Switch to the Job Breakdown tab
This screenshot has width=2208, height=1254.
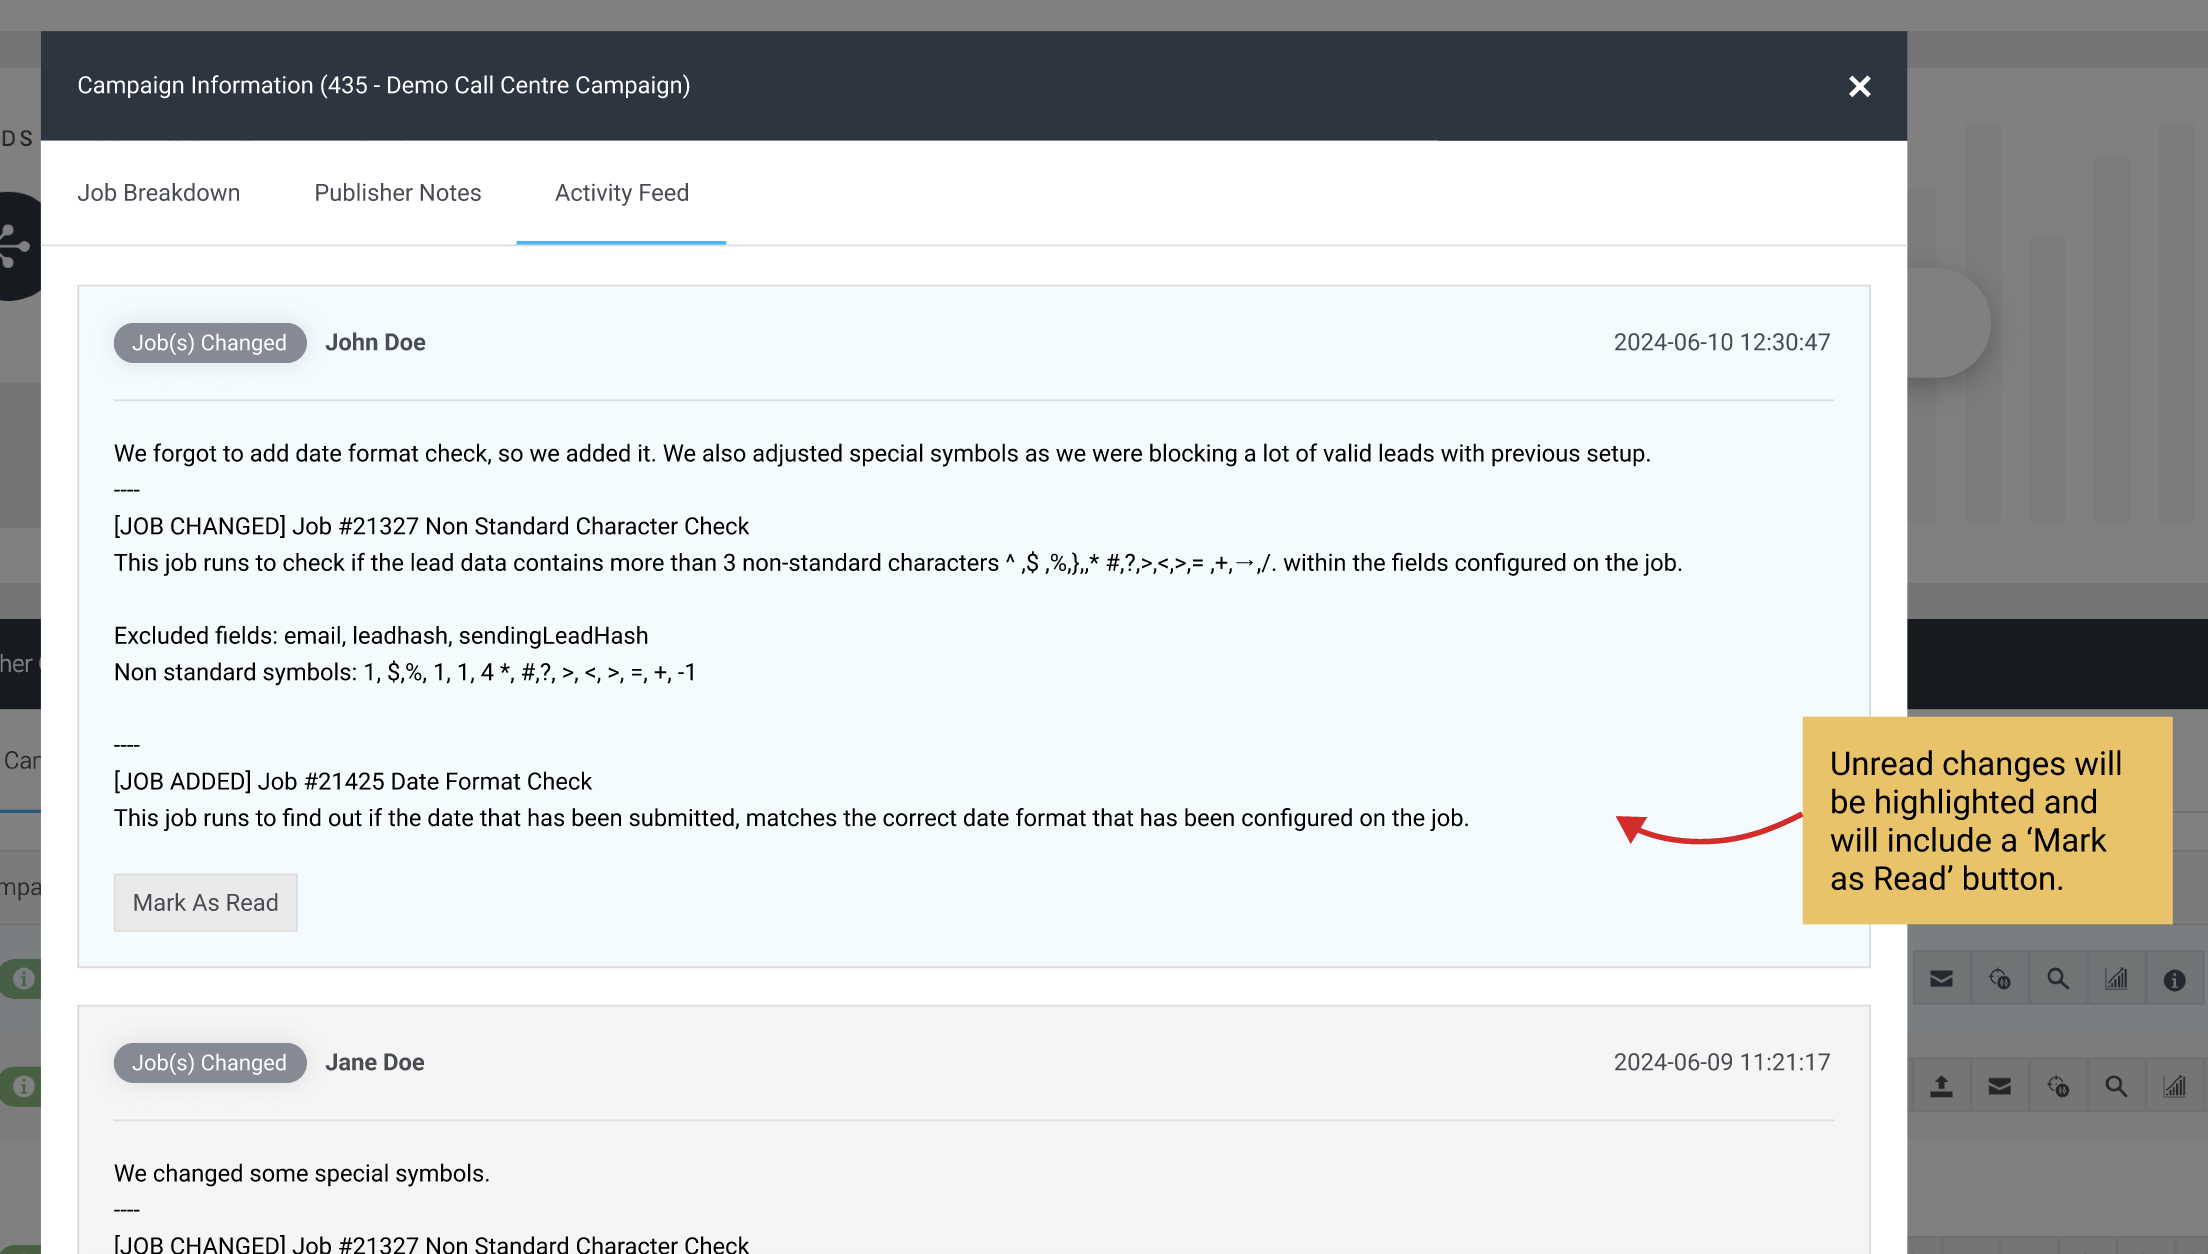pyautogui.click(x=159, y=193)
